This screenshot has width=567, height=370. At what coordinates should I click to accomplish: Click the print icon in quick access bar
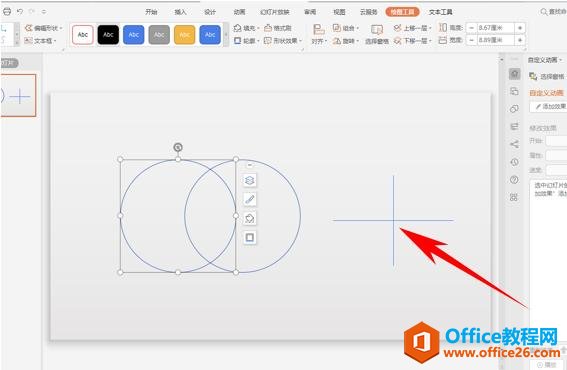[x=7, y=12]
